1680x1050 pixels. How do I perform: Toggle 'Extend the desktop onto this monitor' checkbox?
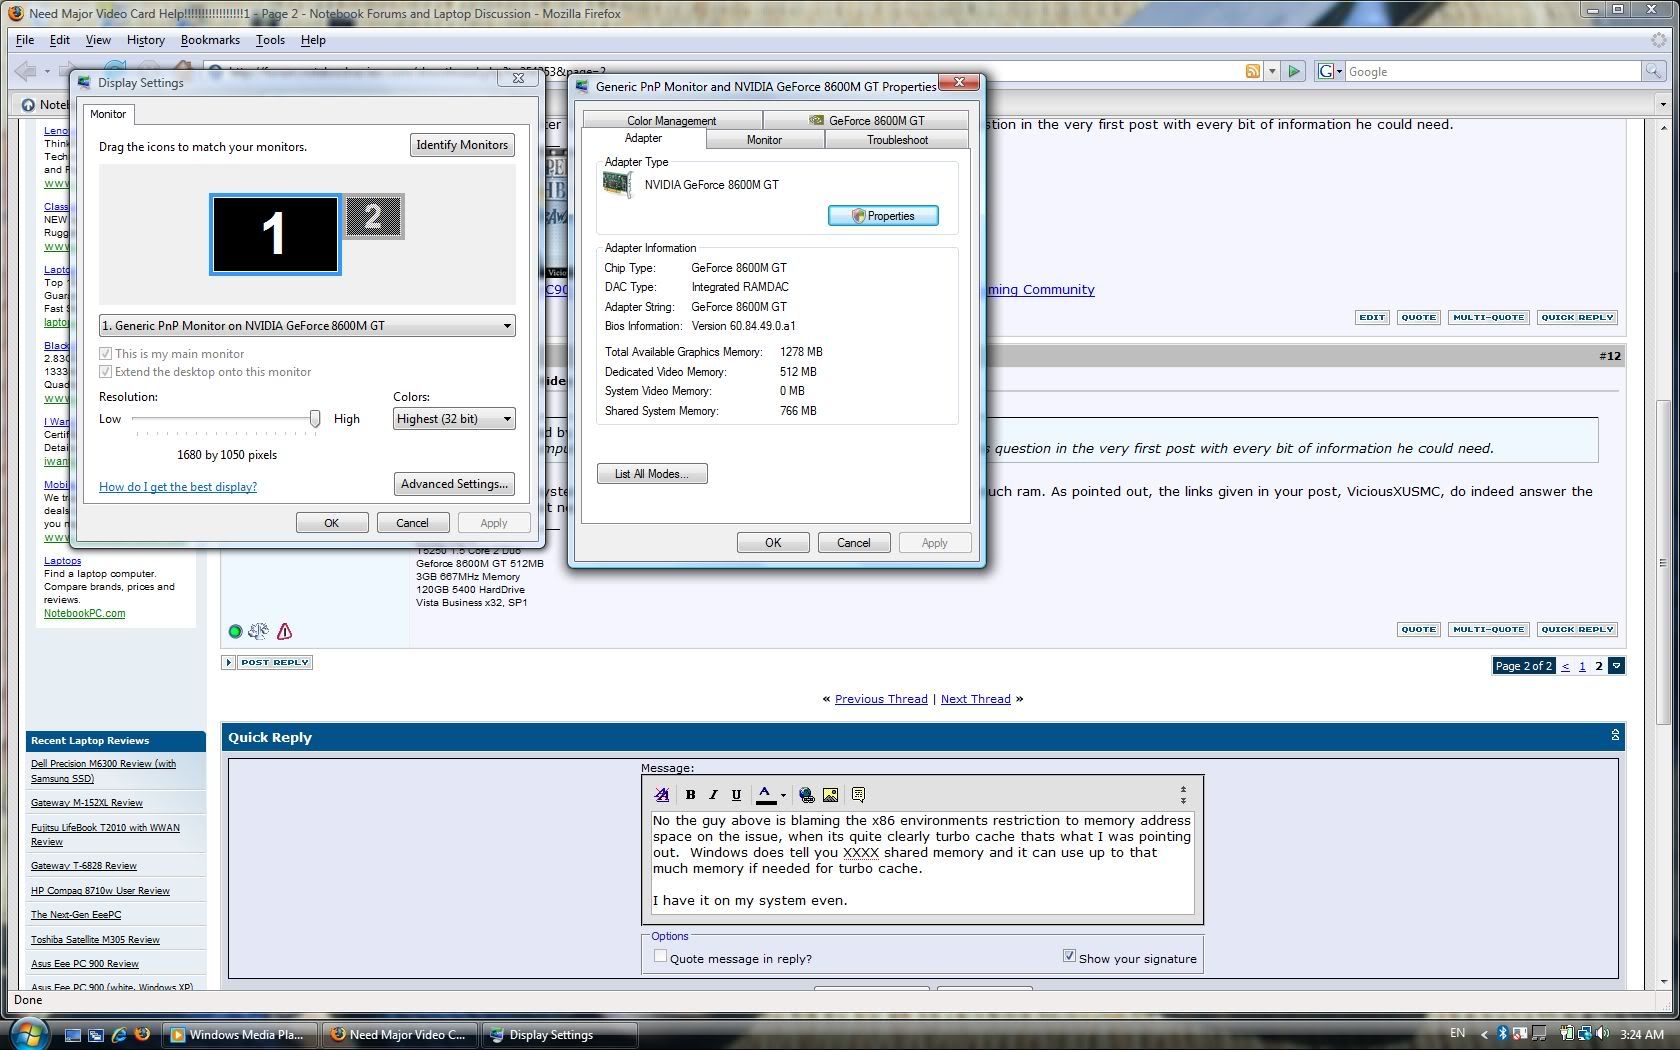point(105,372)
